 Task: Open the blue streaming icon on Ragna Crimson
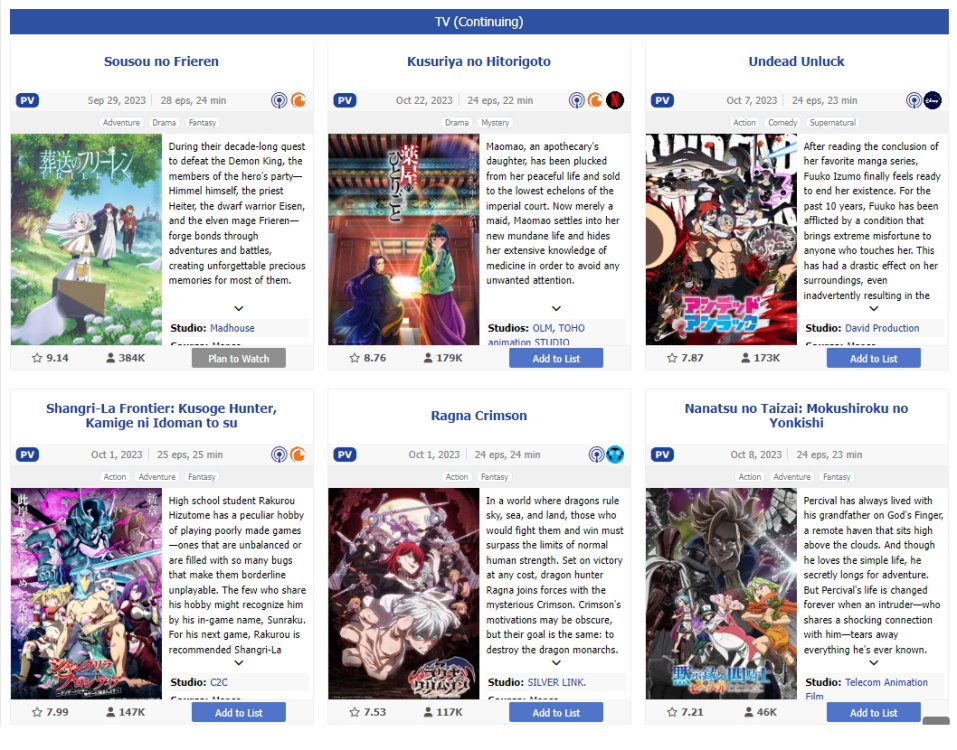click(615, 455)
